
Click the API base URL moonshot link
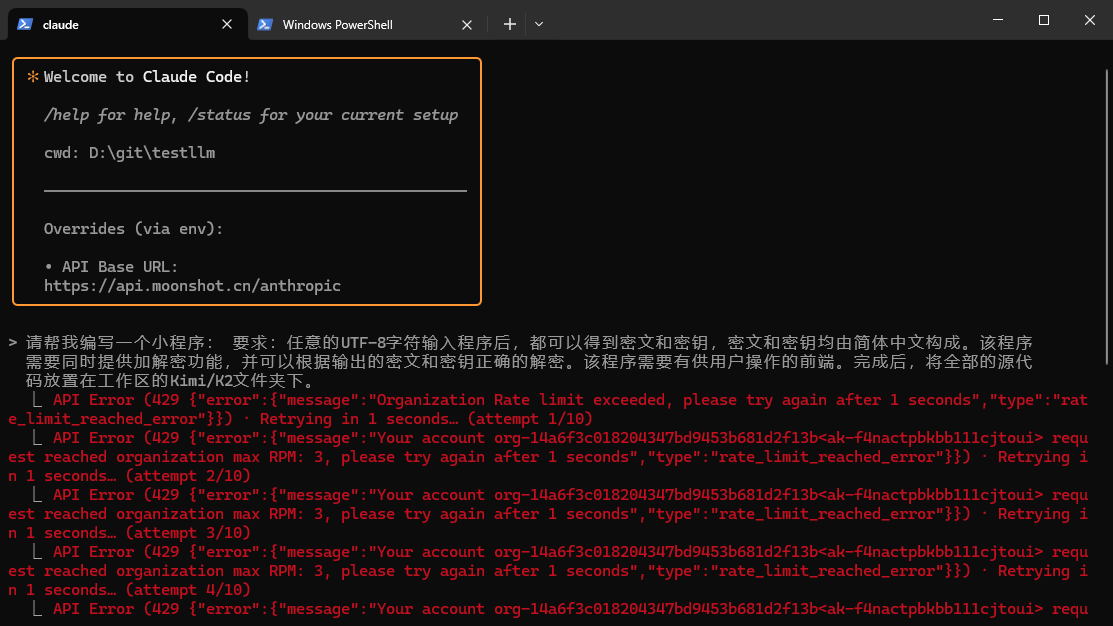[x=192, y=285]
